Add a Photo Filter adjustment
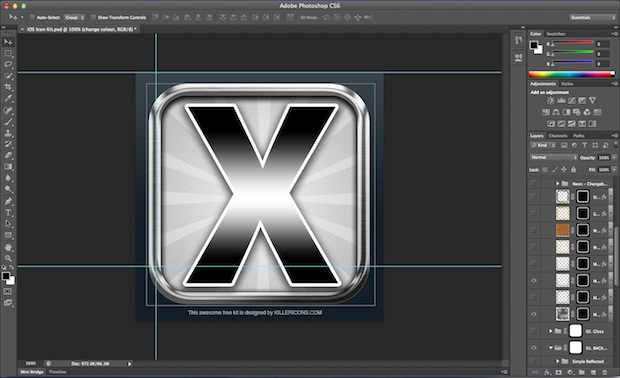 (x=577, y=112)
